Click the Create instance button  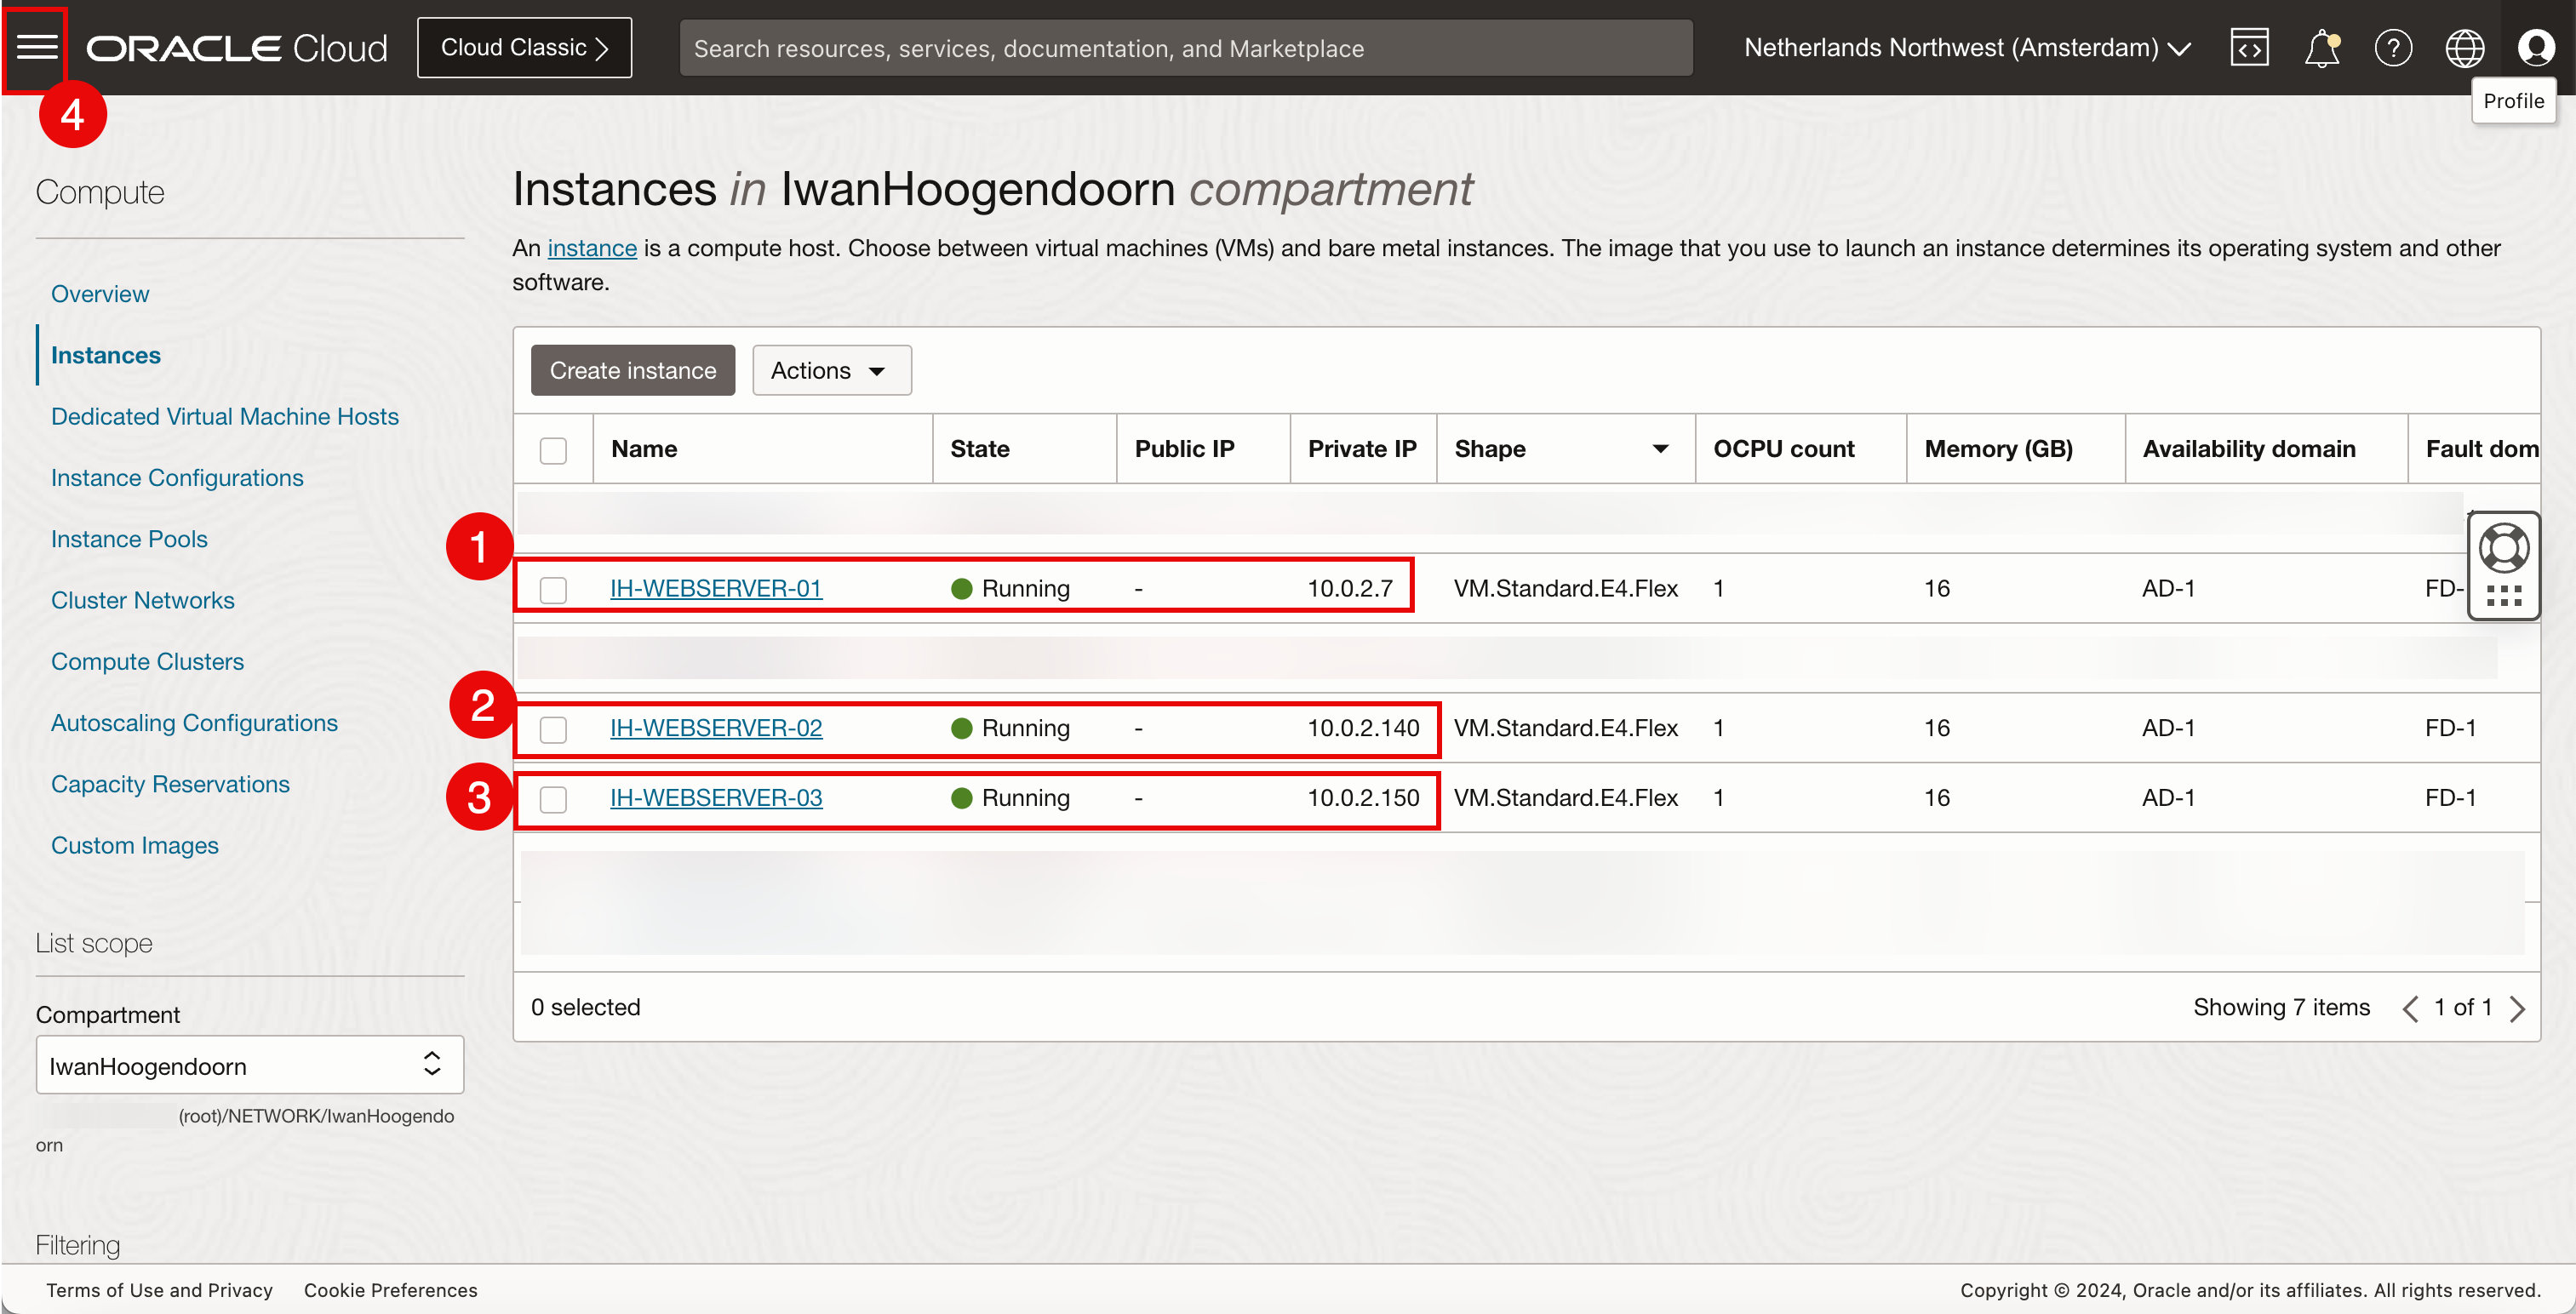[x=632, y=370]
